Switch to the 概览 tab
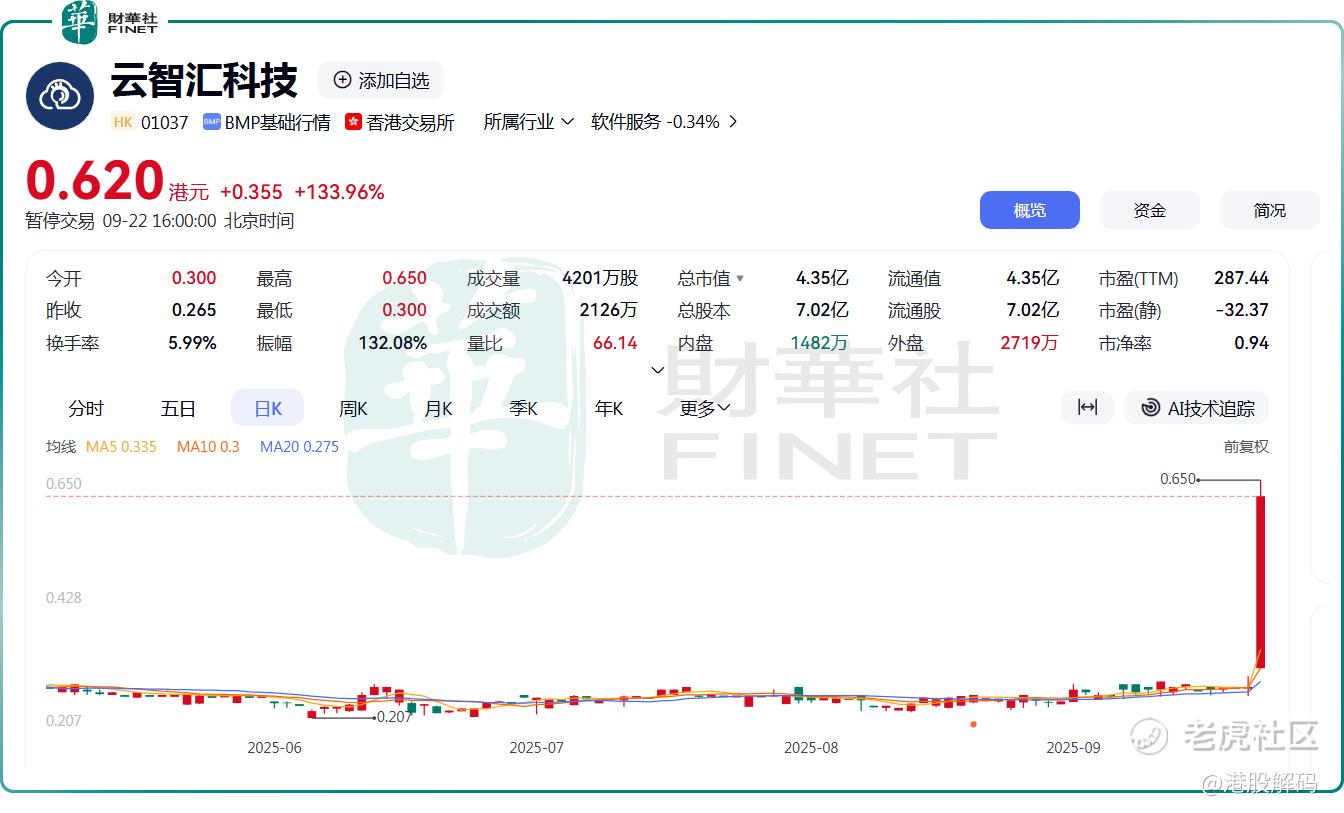Screen dimensions: 1344x813 [1029, 210]
